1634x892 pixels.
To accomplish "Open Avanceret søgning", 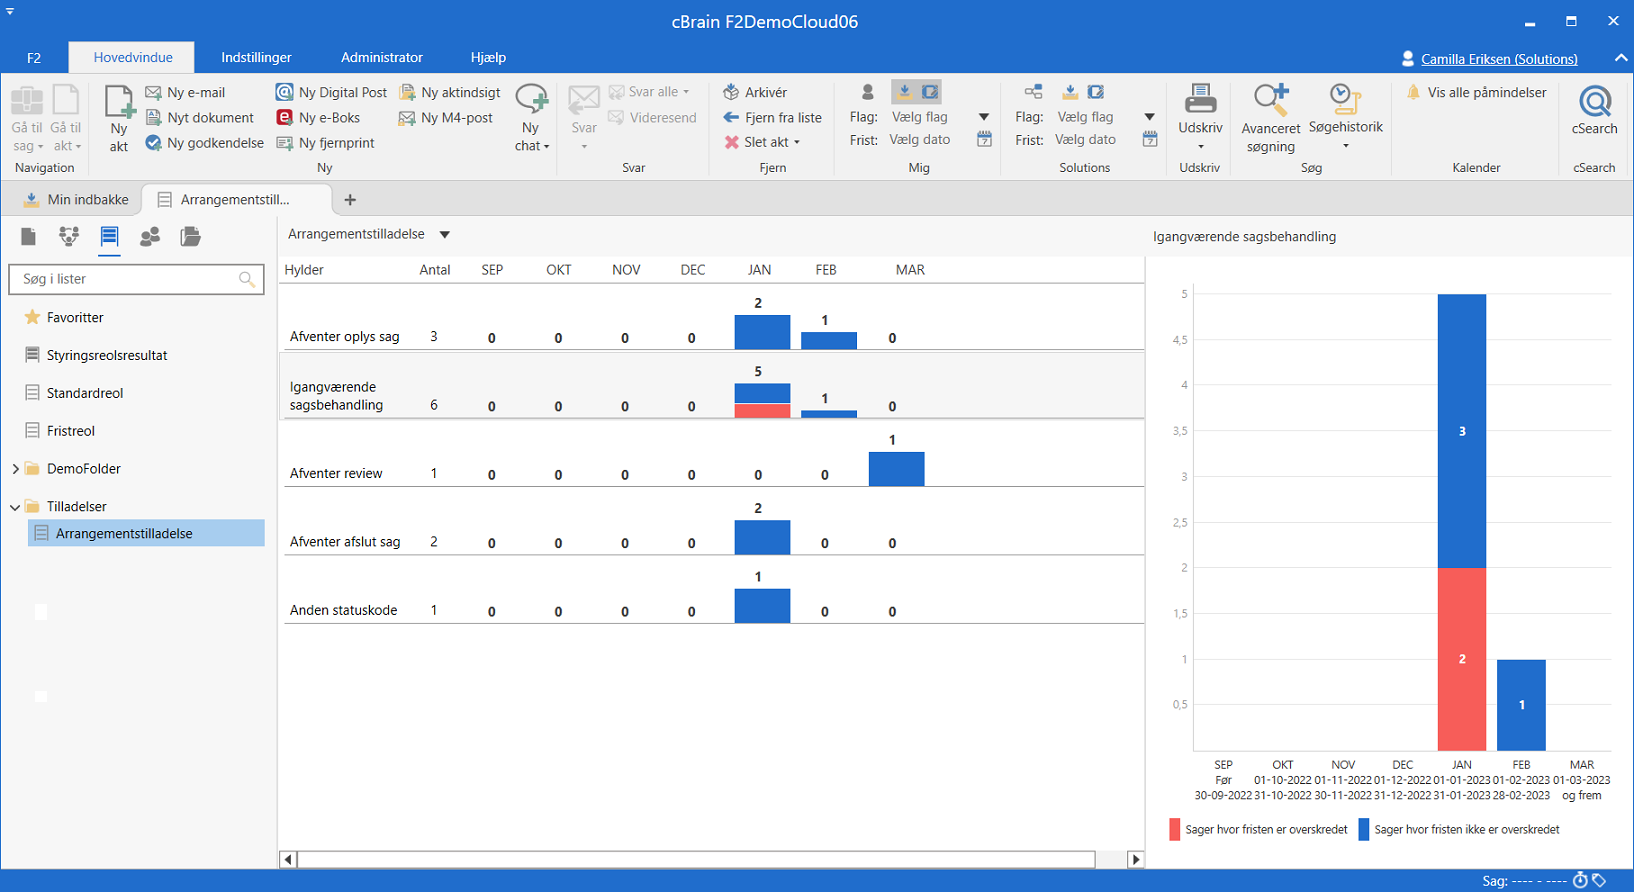I will pos(1270,118).
